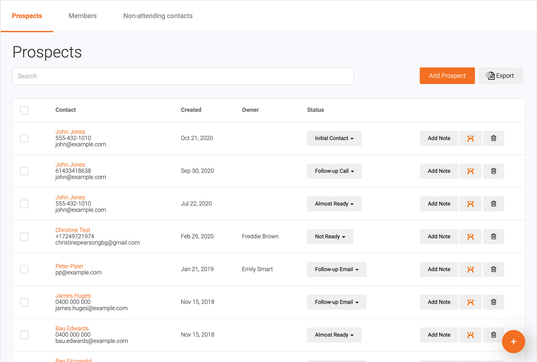Click trash icon in James Huges row
Screen dimensions: 537x362
click(494, 302)
